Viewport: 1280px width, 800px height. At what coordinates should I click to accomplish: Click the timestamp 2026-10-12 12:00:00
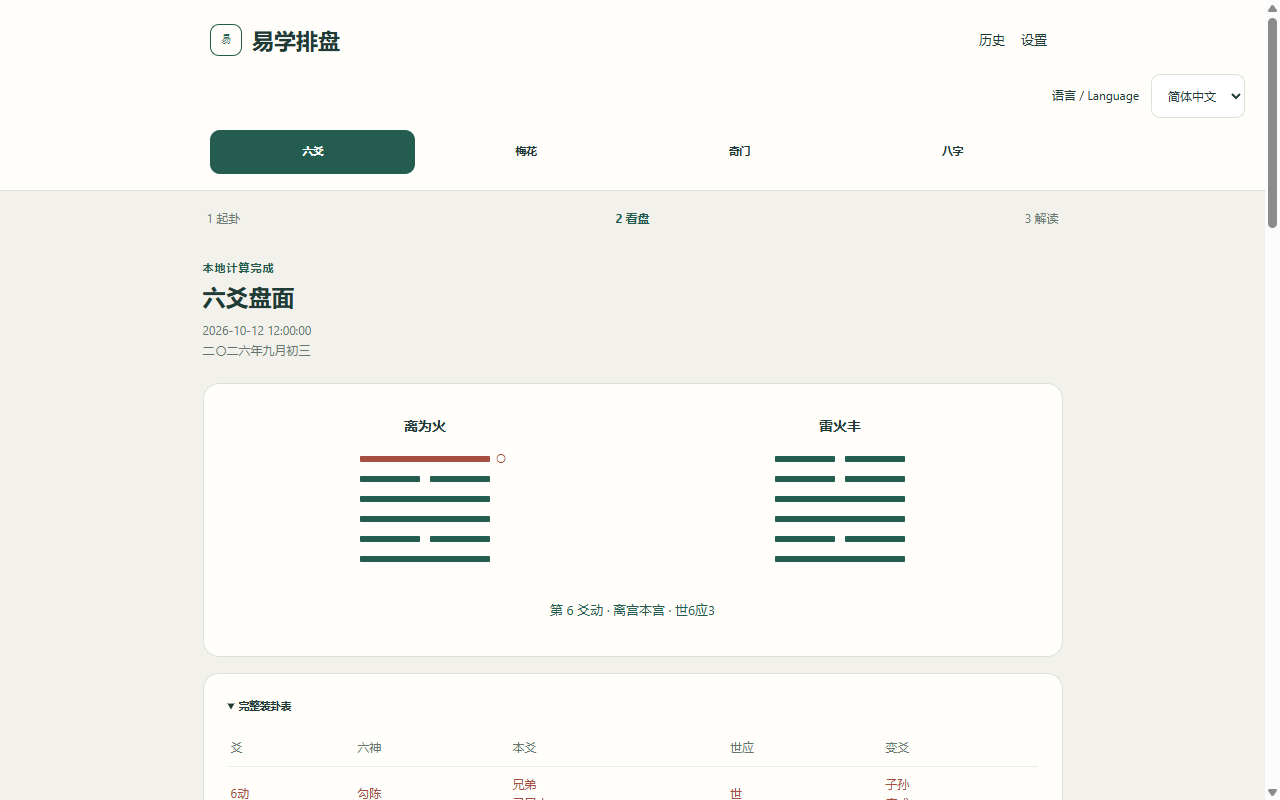(257, 331)
